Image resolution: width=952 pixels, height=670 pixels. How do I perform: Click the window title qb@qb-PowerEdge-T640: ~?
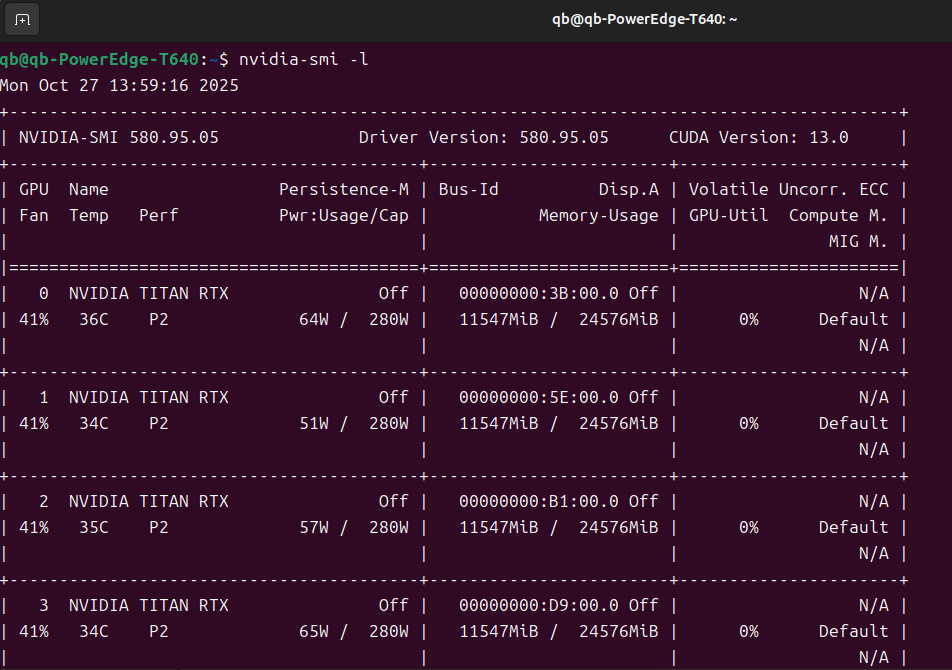click(x=644, y=19)
